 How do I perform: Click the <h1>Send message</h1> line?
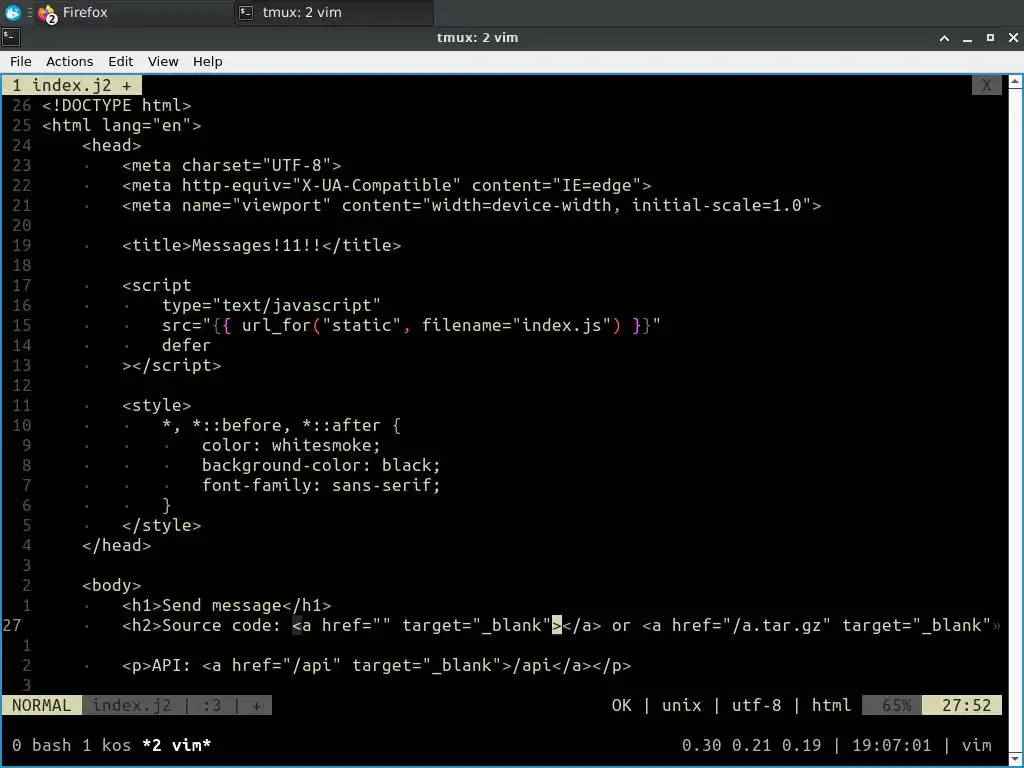coord(227,605)
